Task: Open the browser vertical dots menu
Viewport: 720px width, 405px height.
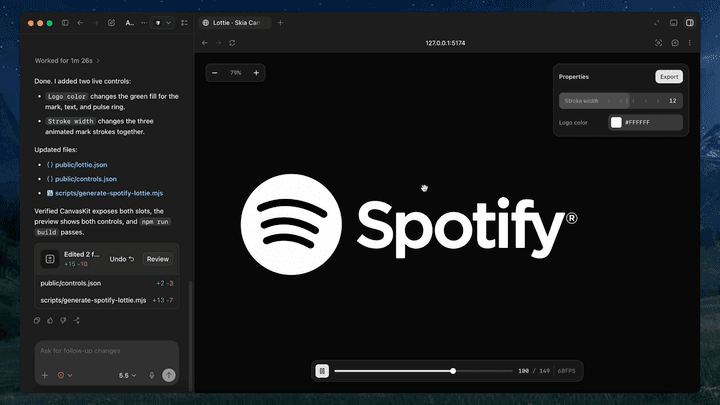Action: tap(690, 43)
